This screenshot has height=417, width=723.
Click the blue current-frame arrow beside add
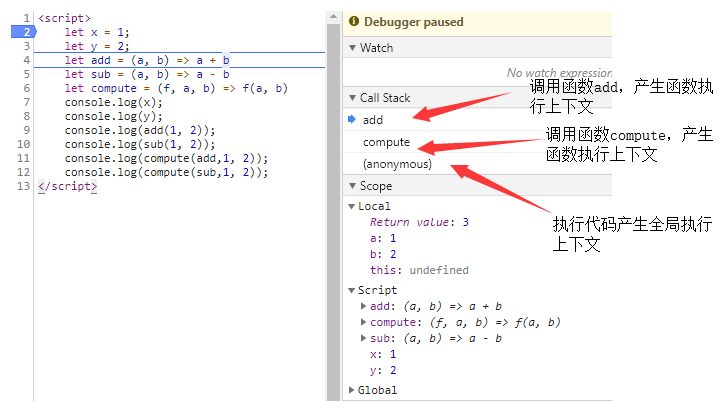point(352,119)
